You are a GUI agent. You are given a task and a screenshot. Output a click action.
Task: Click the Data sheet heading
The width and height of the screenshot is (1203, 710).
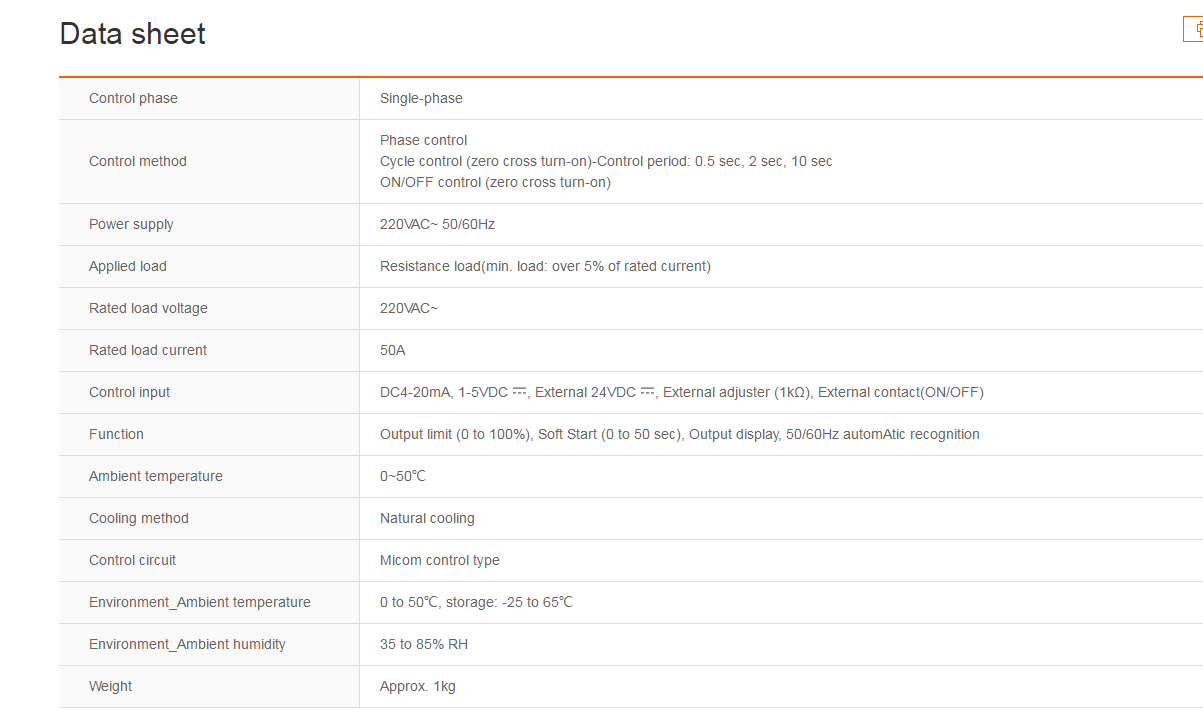(x=133, y=34)
